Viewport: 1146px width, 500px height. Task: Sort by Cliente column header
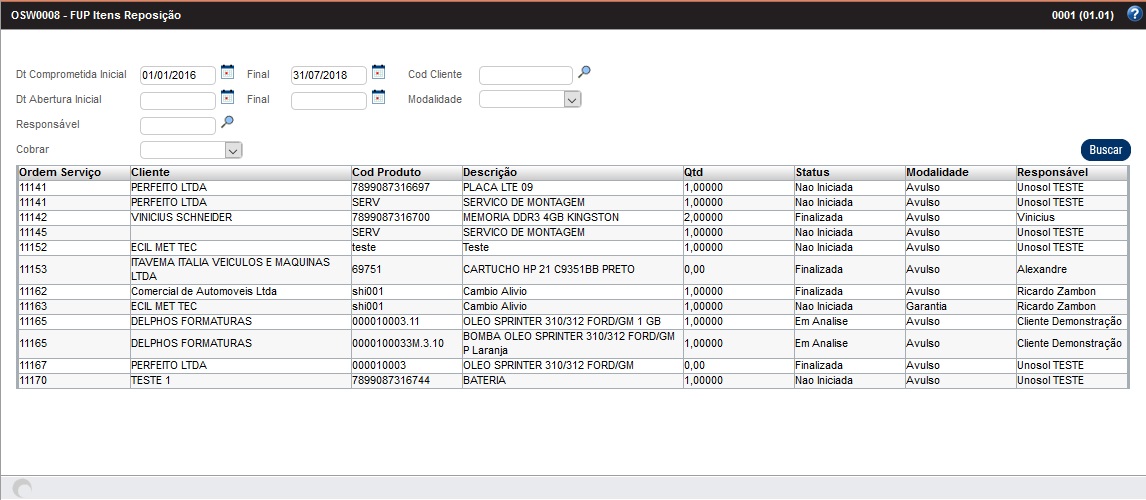click(x=150, y=172)
